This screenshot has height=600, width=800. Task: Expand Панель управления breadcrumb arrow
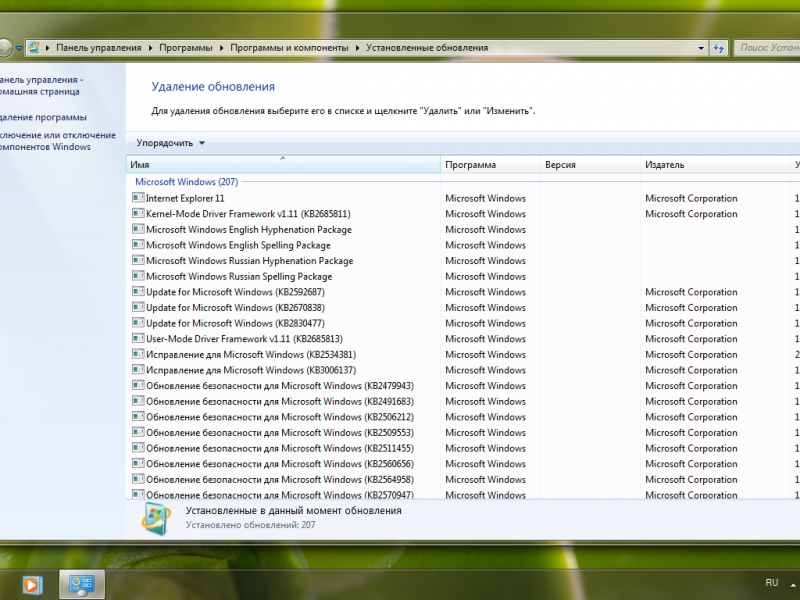point(151,48)
